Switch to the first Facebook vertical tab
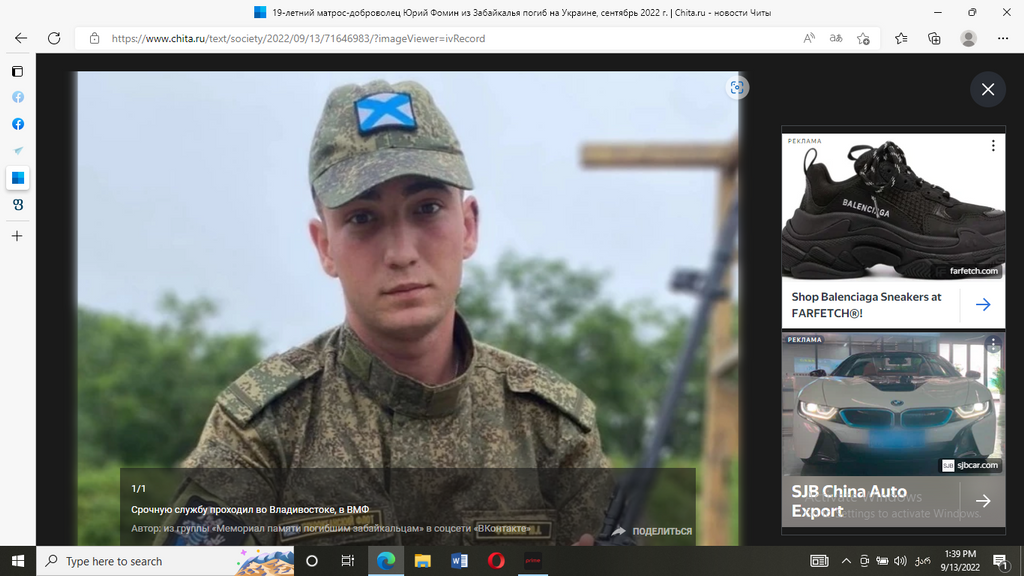Image resolution: width=1024 pixels, height=576 pixels. (x=18, y=97)
